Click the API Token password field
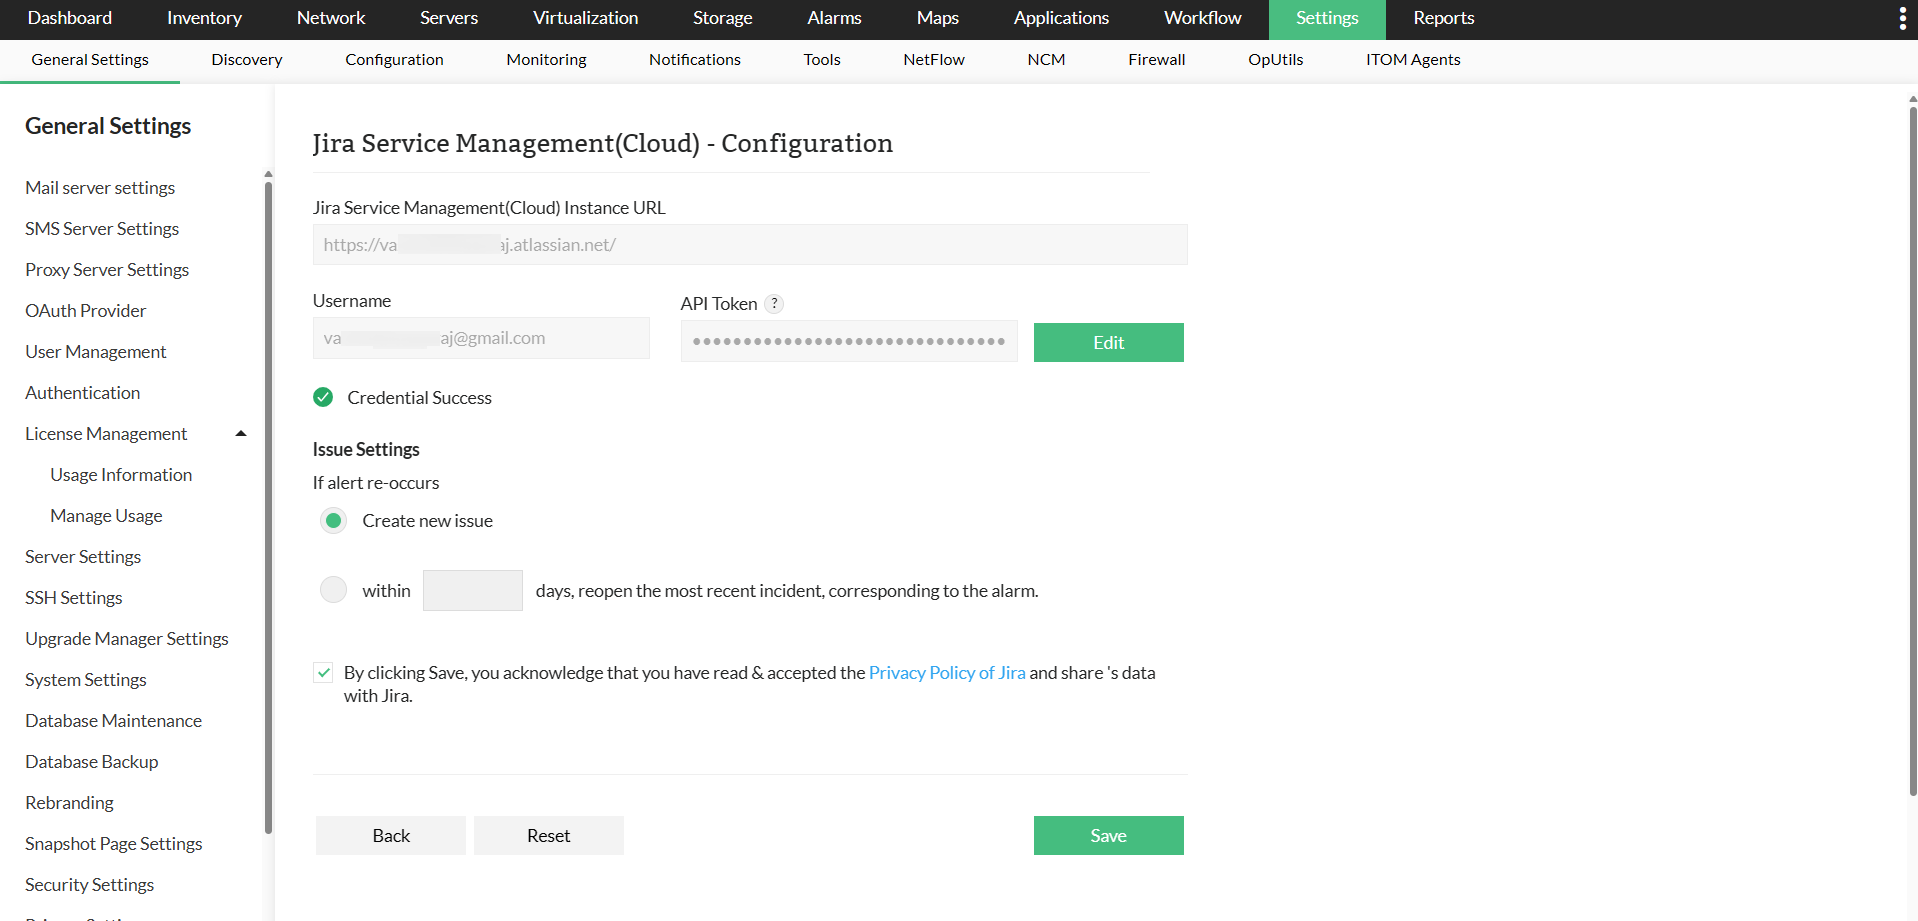This screenshot has height=921, width=1918. (849, 341)
